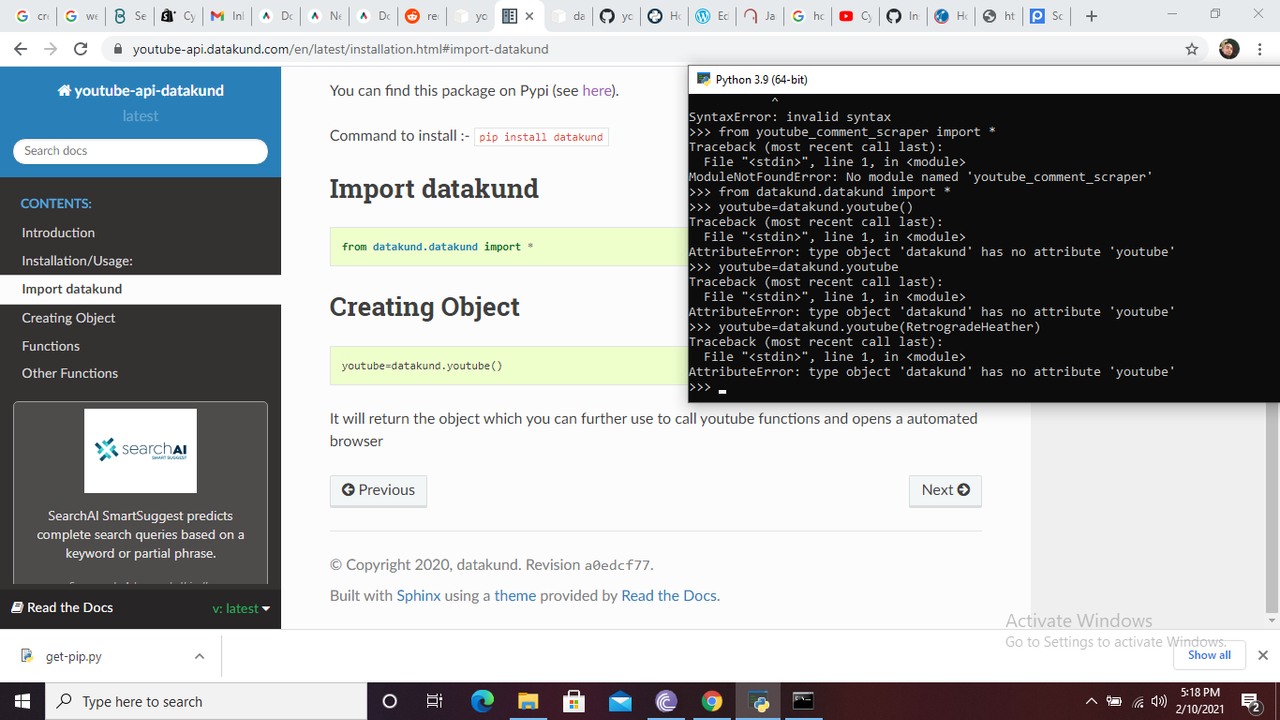Close the downloads bar
1280x720 pixels.
[1262, 656]
